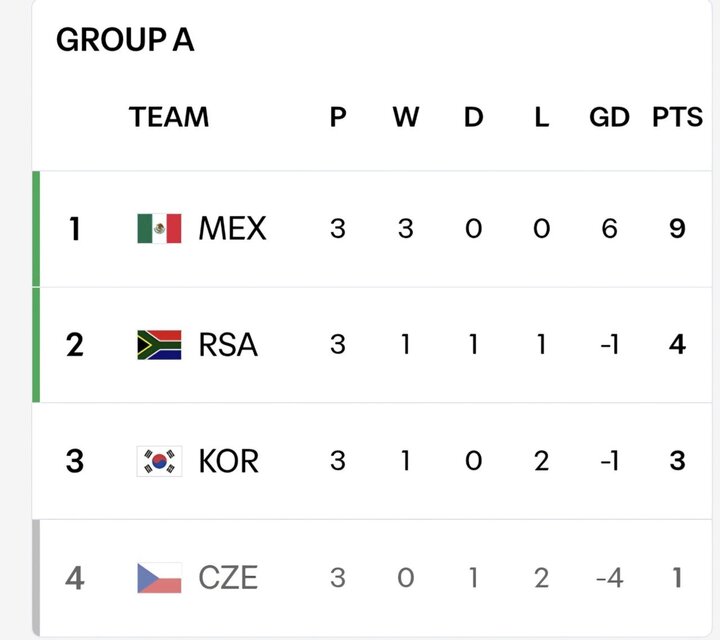The image size is (720, 640).
Task: Click the South Korea flag icon
Action: click(159, 461)
